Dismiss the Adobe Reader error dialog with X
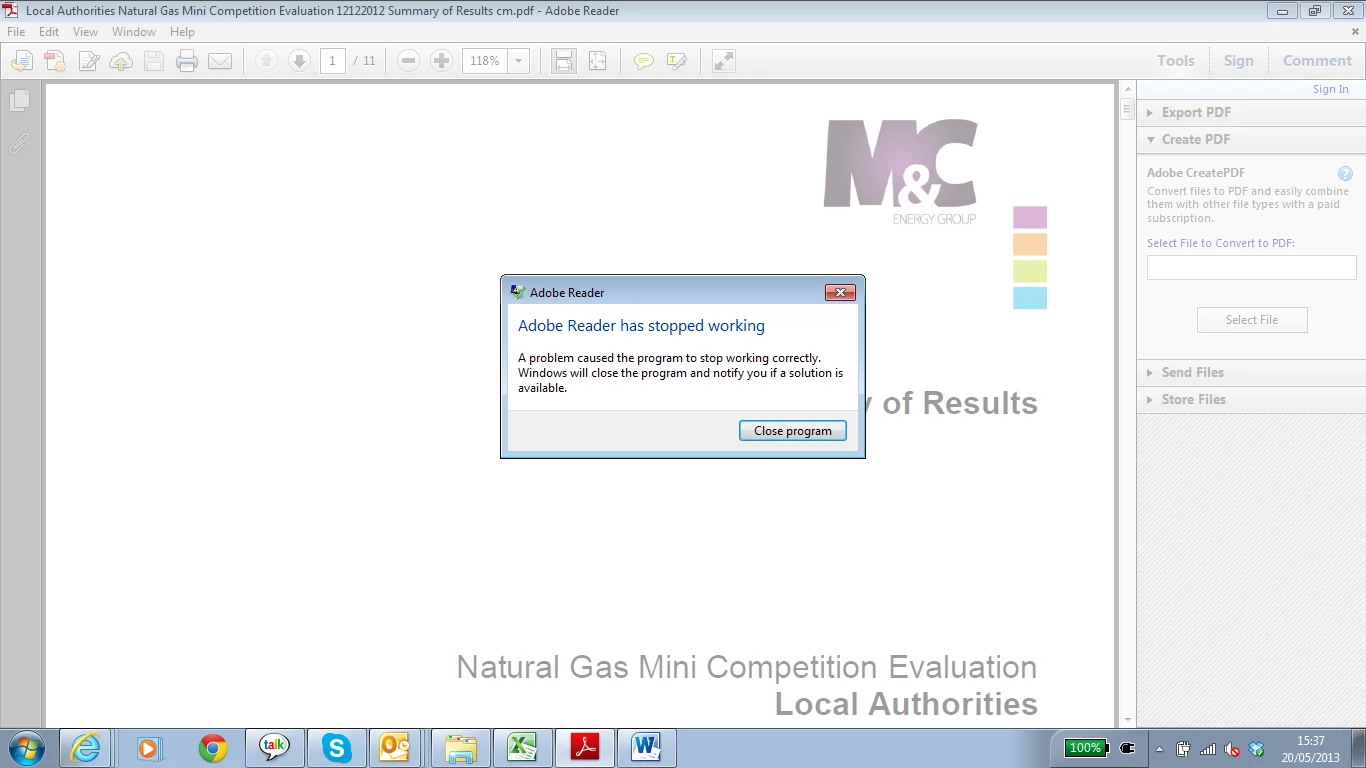The width and height of the screenshot is (1366, 768). click(x=840, y=292)
